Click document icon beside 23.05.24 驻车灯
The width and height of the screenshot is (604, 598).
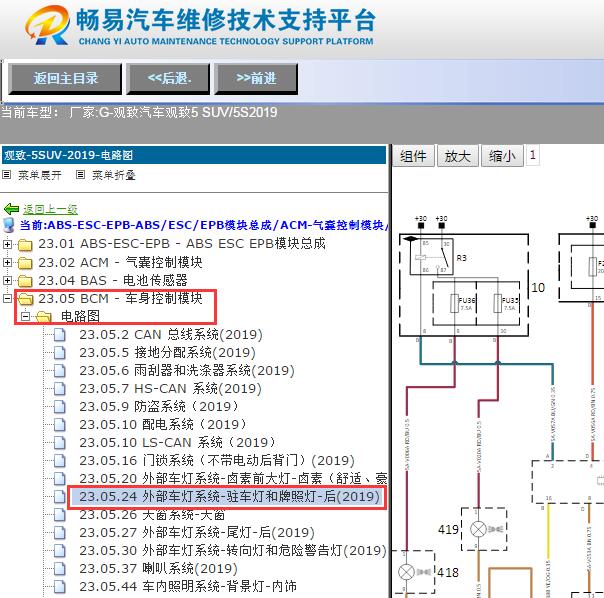coord(60,497)
